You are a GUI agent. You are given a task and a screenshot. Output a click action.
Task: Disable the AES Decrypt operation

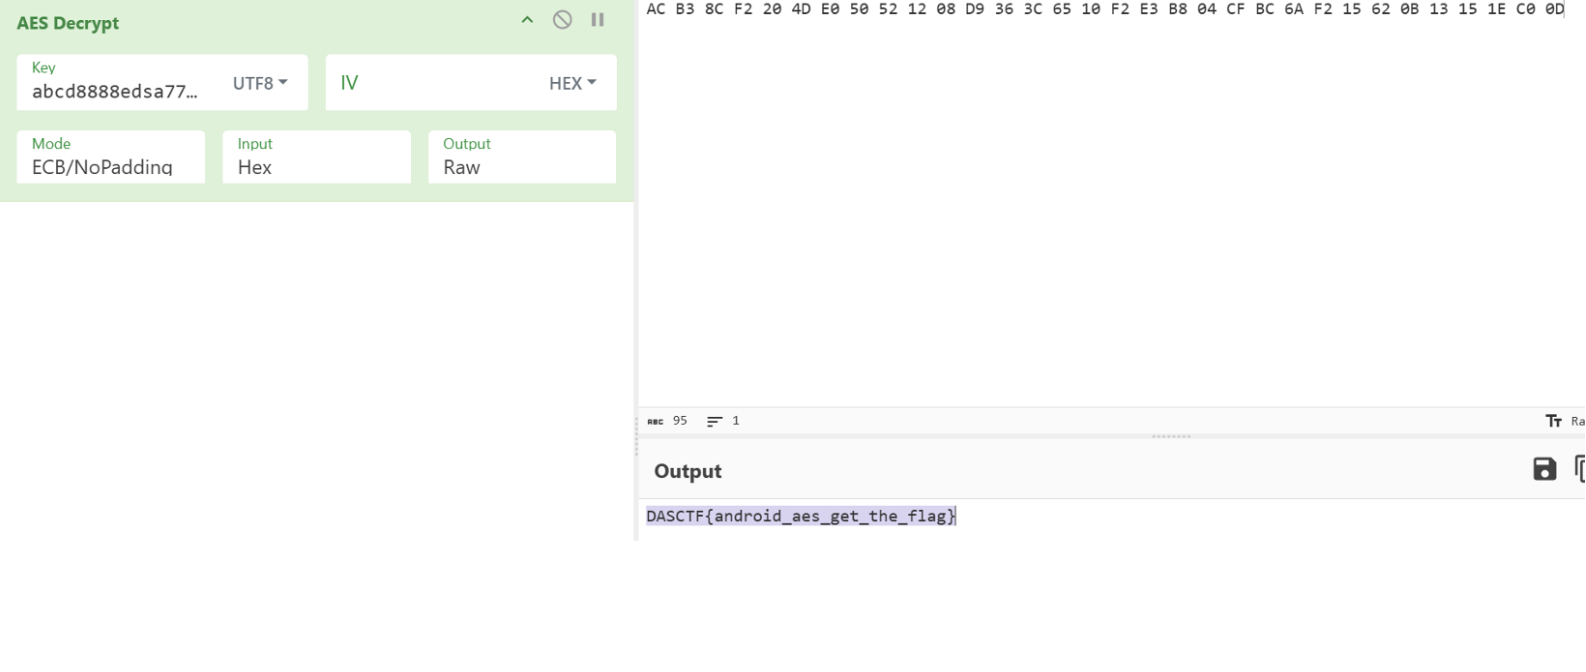[562, 20]
